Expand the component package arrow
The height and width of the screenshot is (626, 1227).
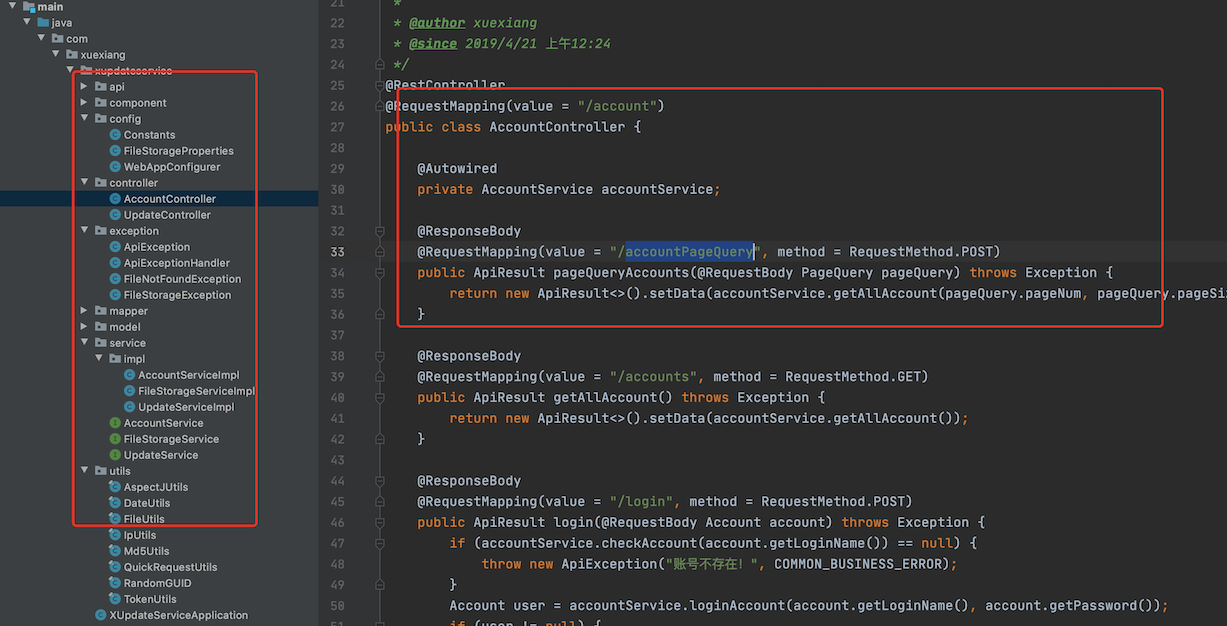point(85,103)
